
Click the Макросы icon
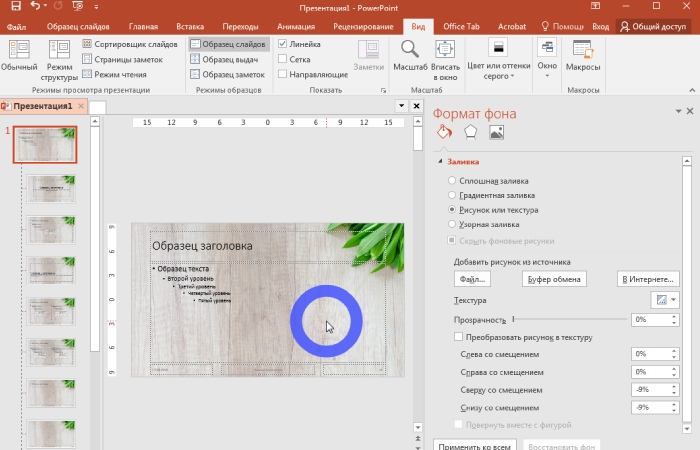tap(583, 49)
